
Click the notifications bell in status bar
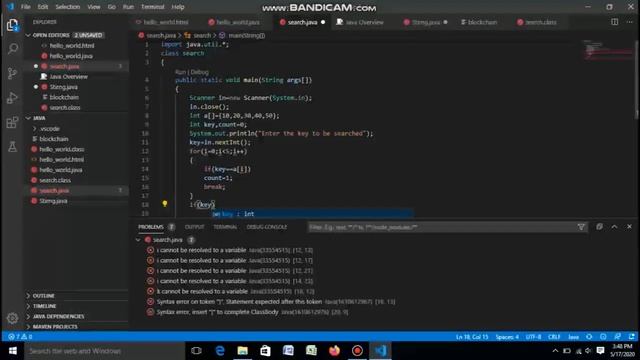[631, 337]
